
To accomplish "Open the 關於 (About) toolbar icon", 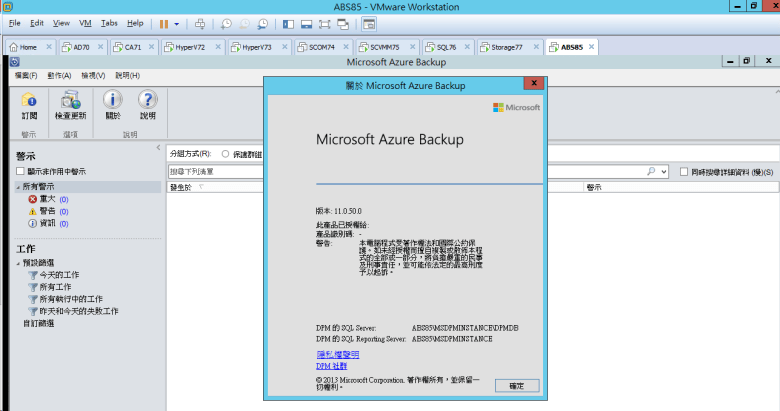I will 112,104.
